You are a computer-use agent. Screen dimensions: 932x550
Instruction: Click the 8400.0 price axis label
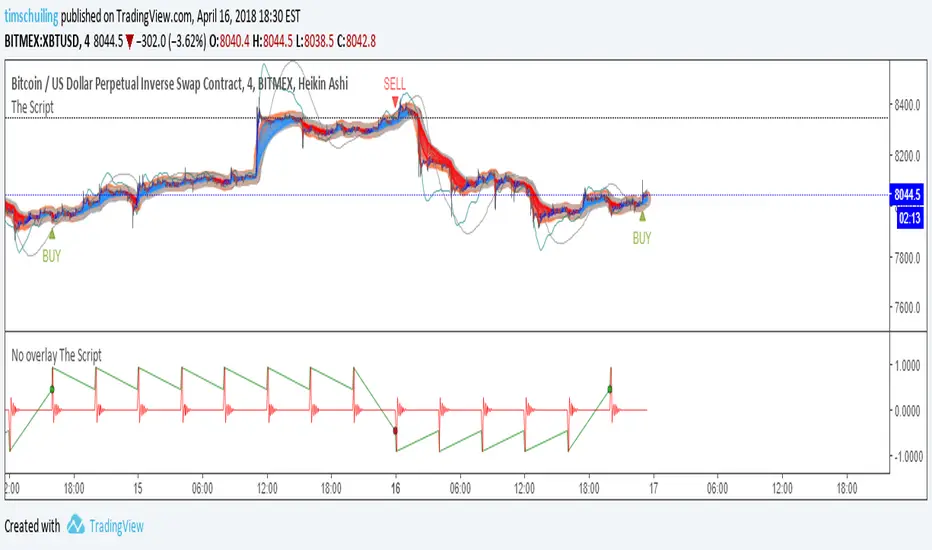(907, 105)
